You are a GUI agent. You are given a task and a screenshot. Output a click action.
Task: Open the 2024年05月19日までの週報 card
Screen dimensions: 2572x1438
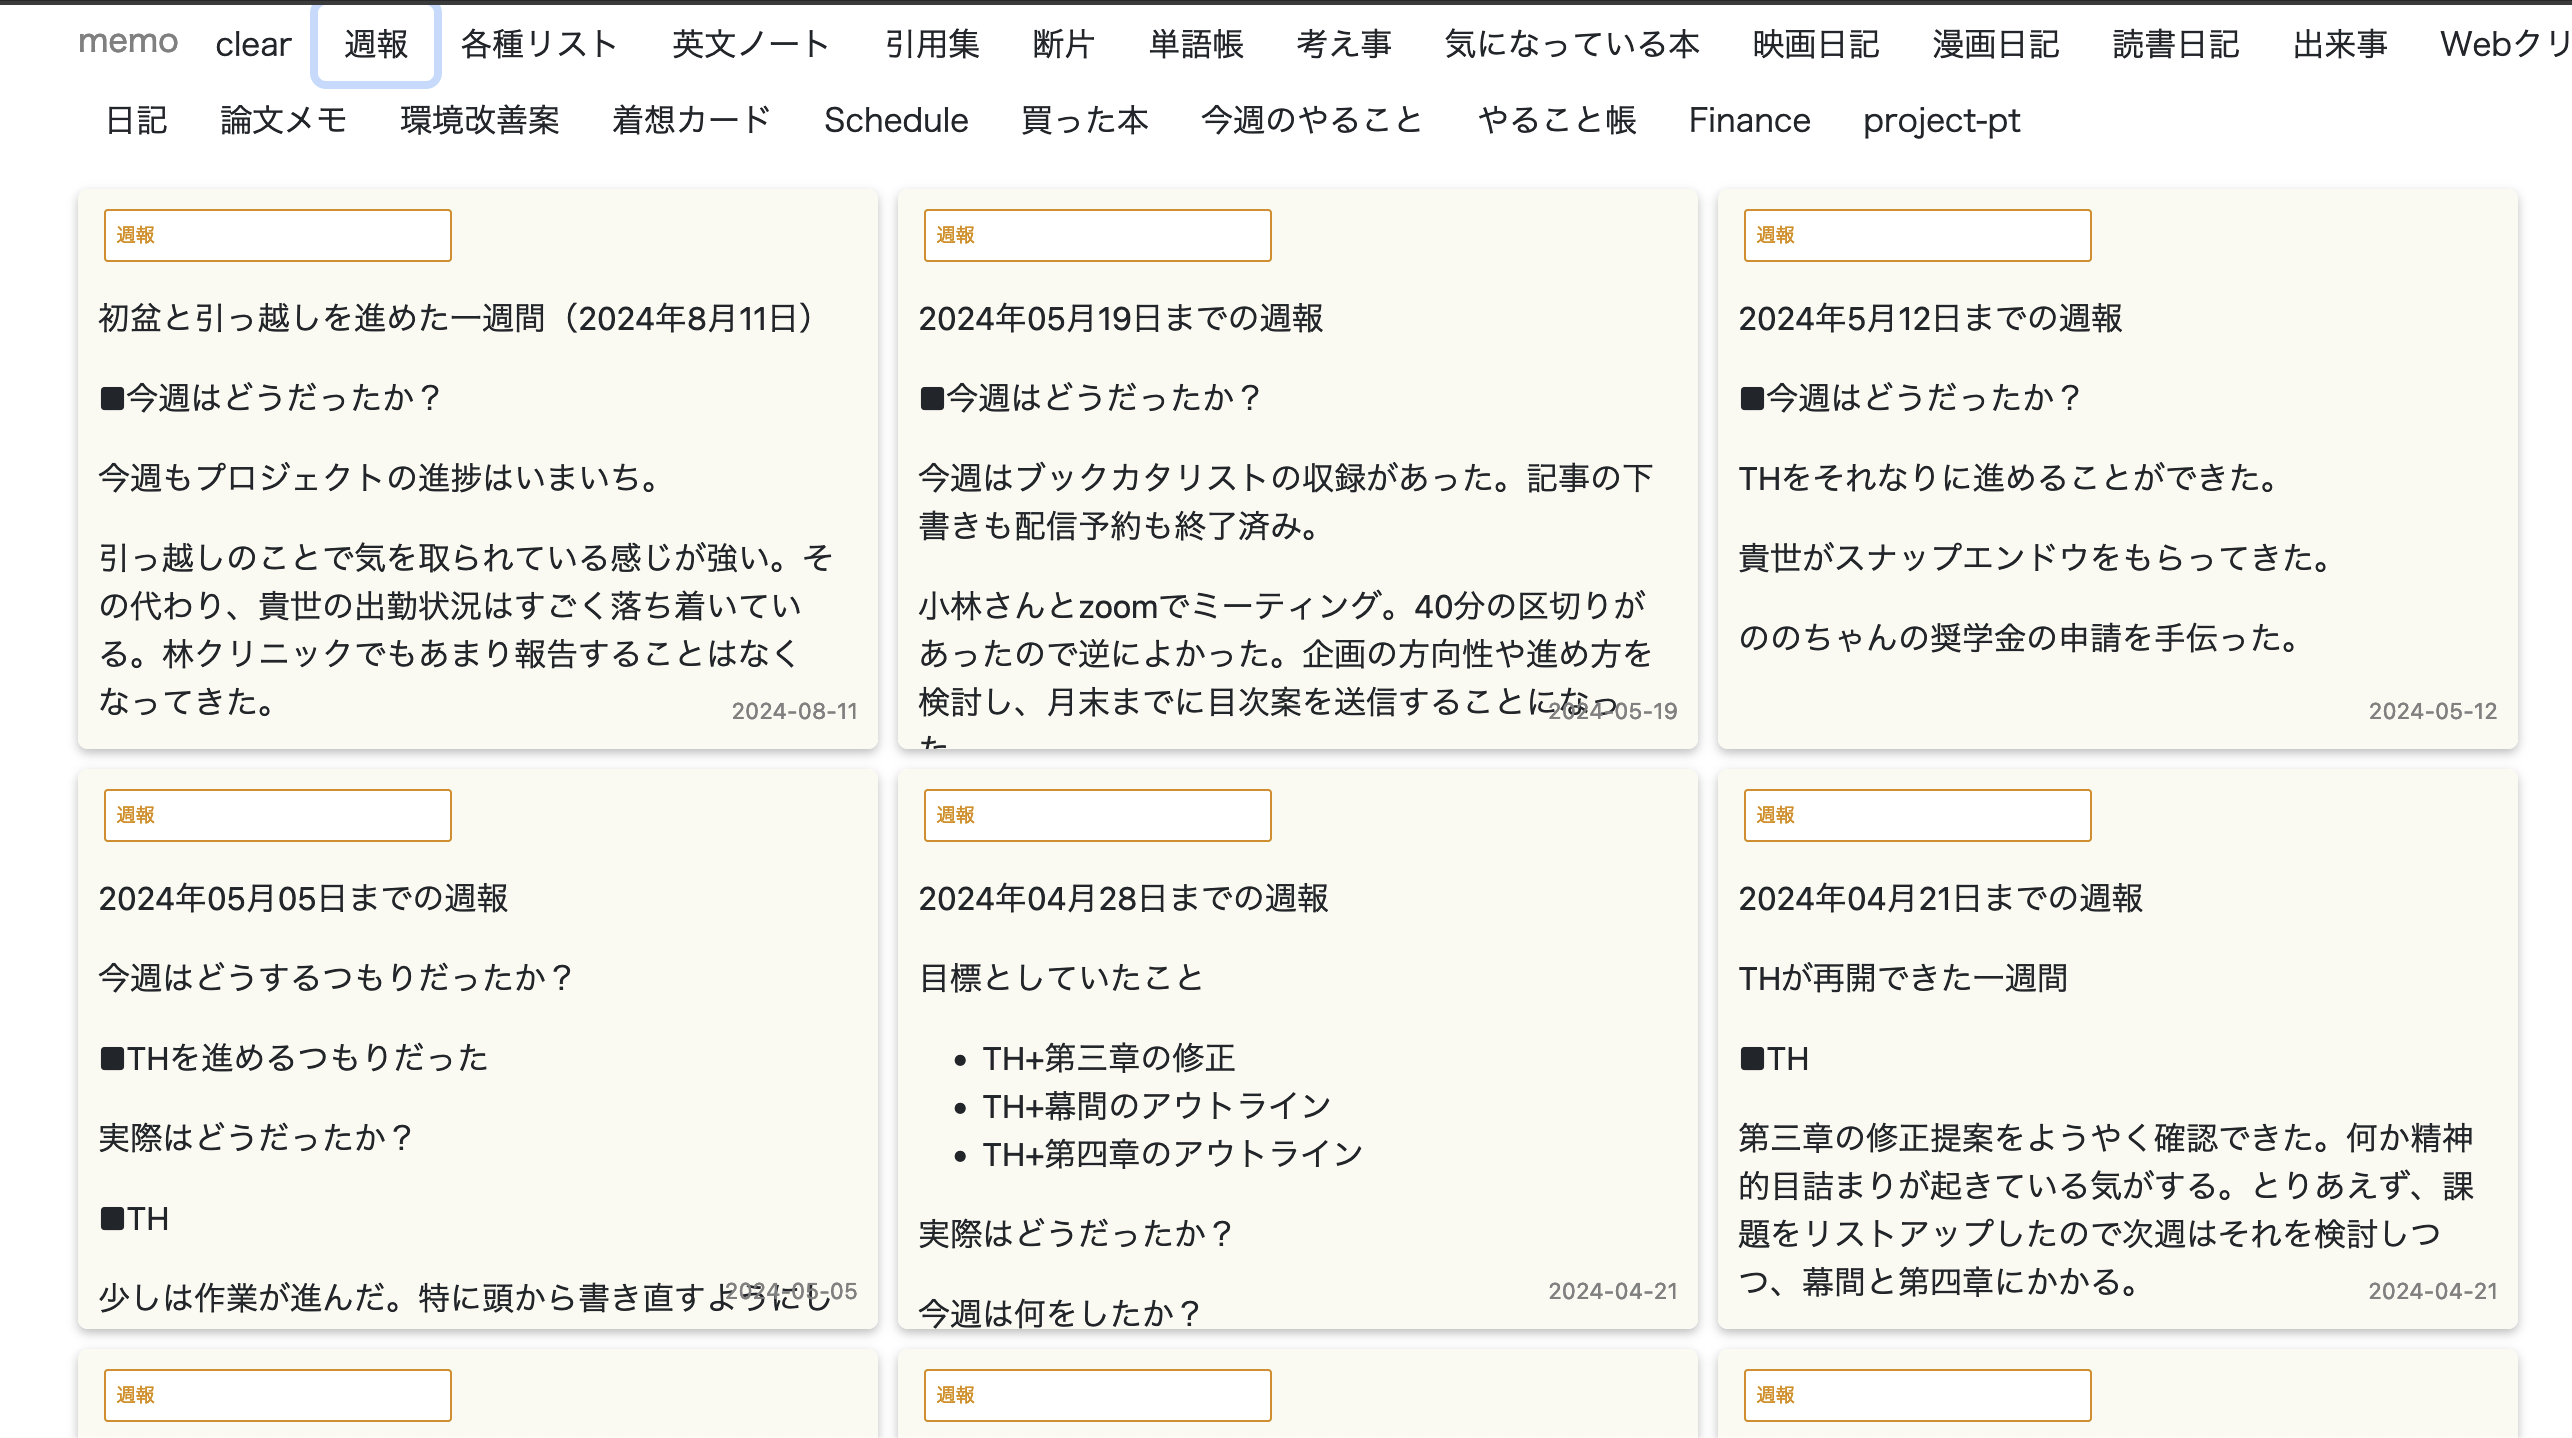(x=1120, y=318)
